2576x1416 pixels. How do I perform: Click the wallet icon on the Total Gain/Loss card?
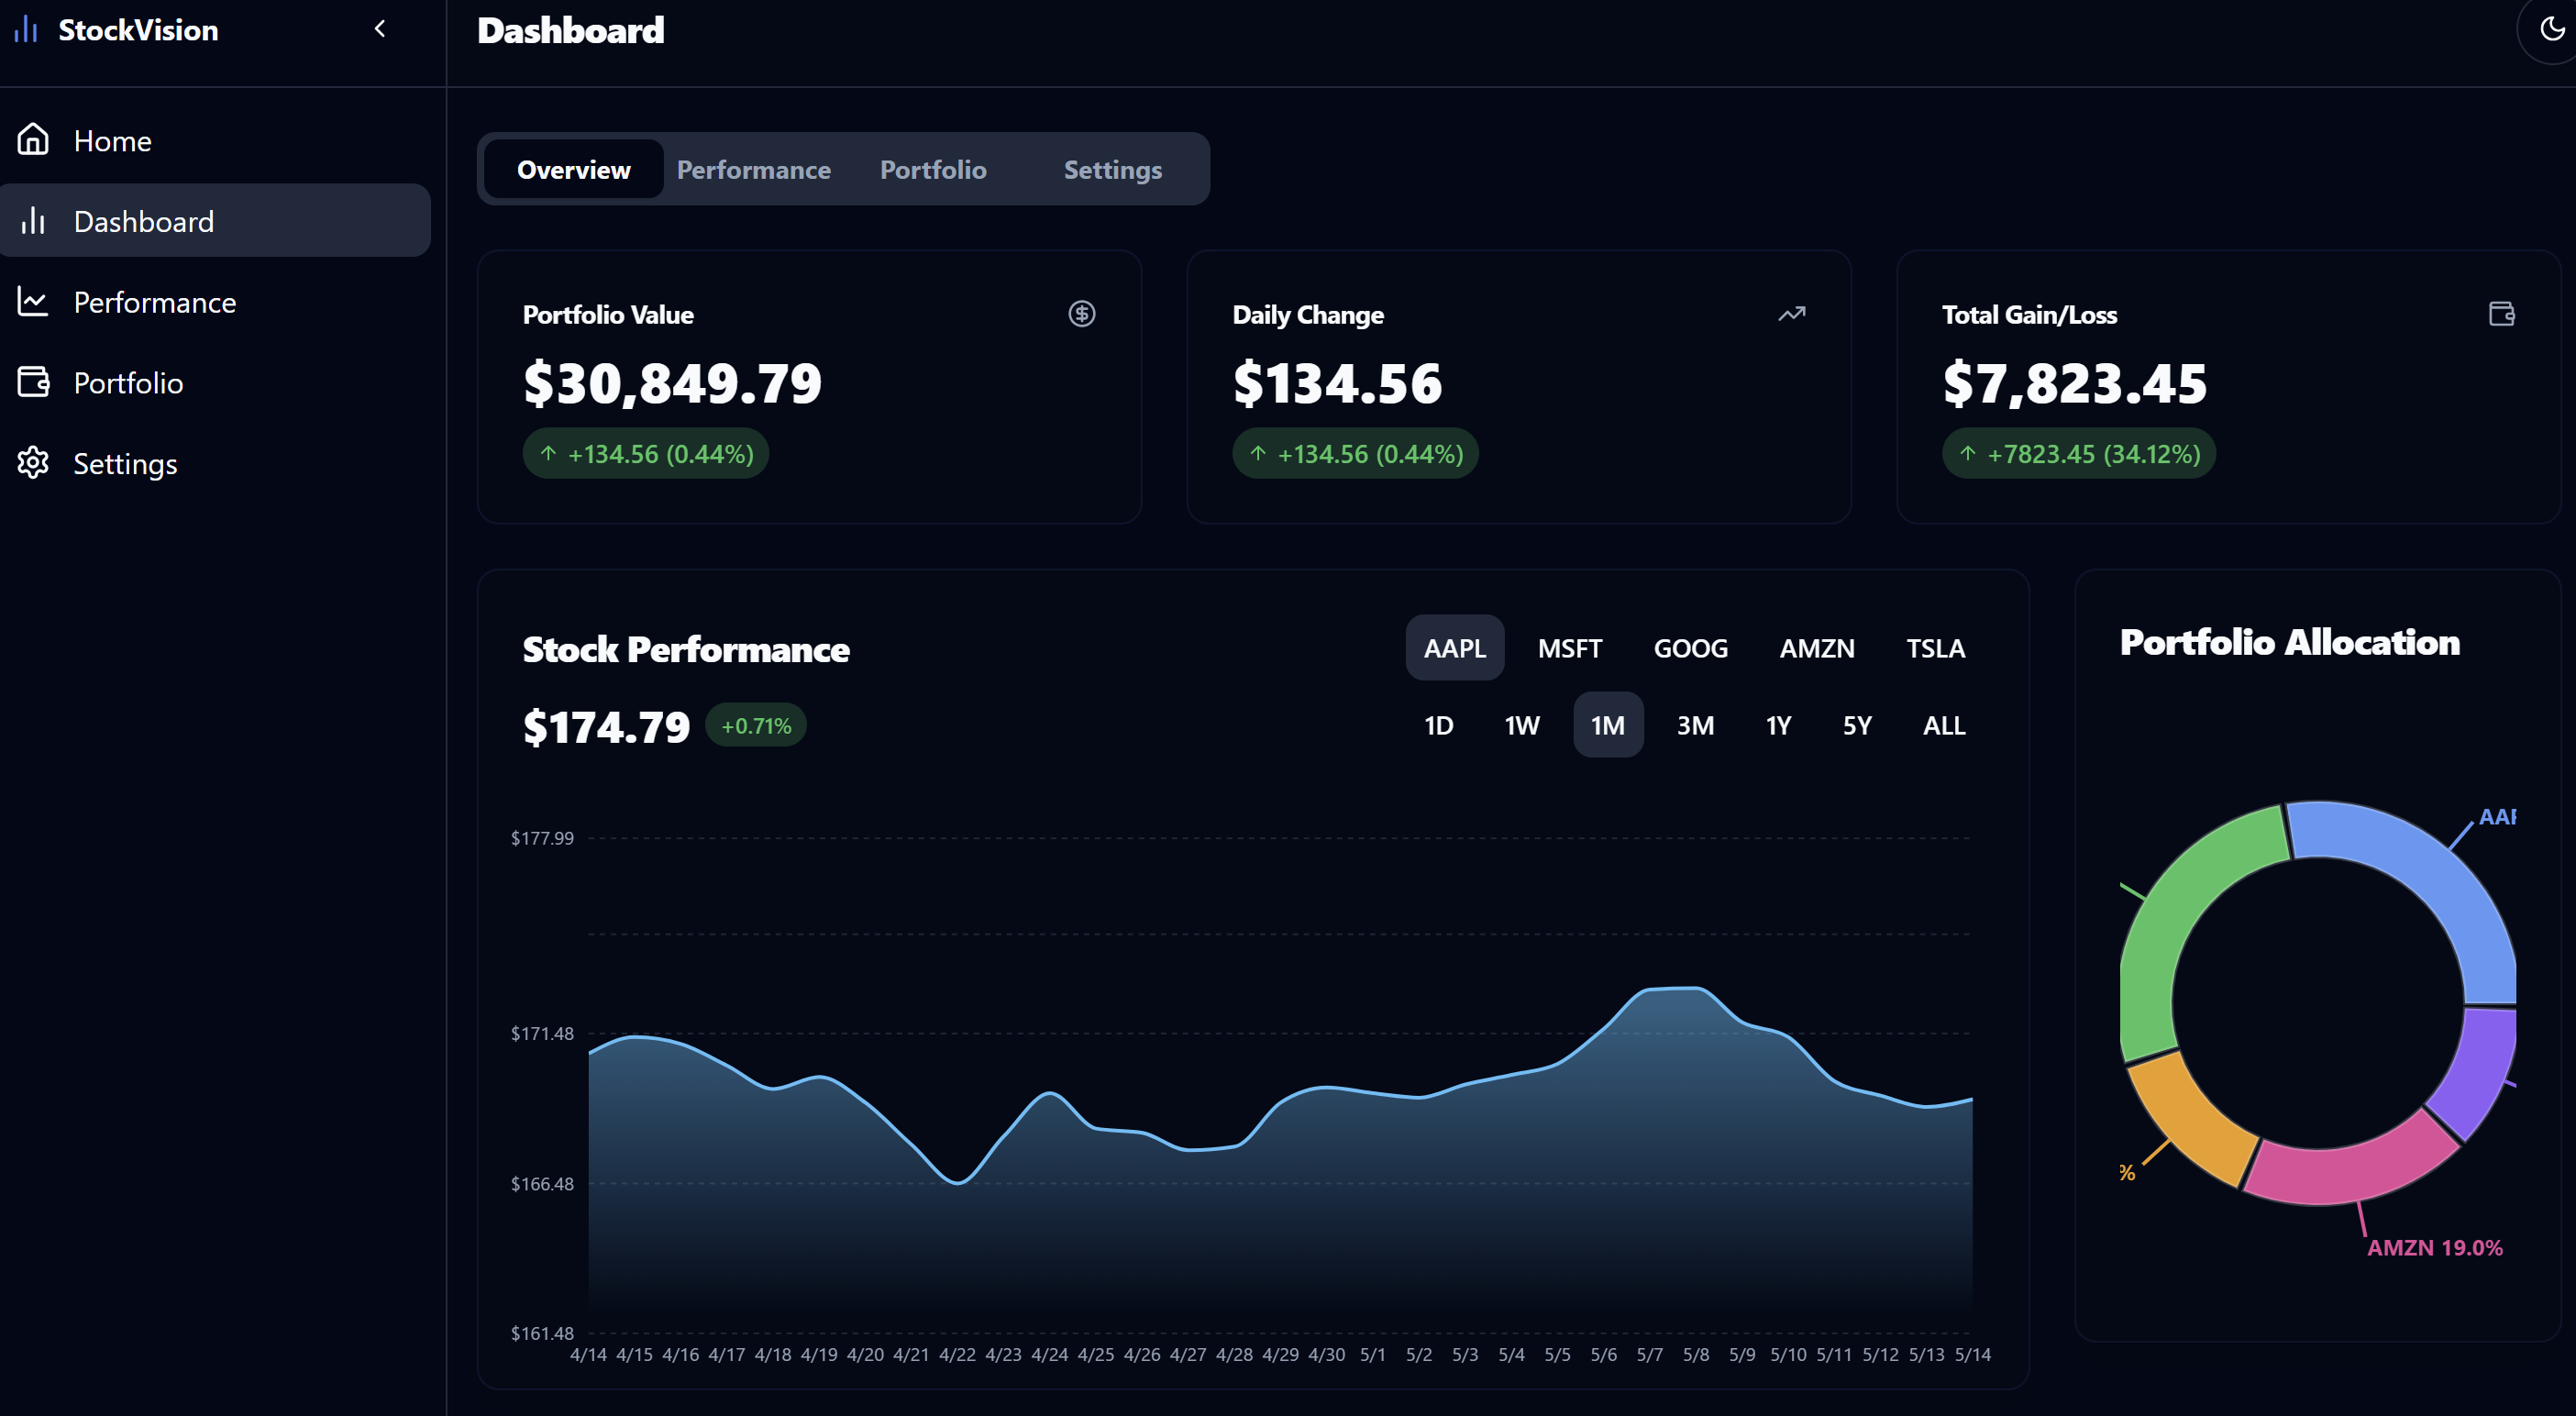click(2501, 314)
